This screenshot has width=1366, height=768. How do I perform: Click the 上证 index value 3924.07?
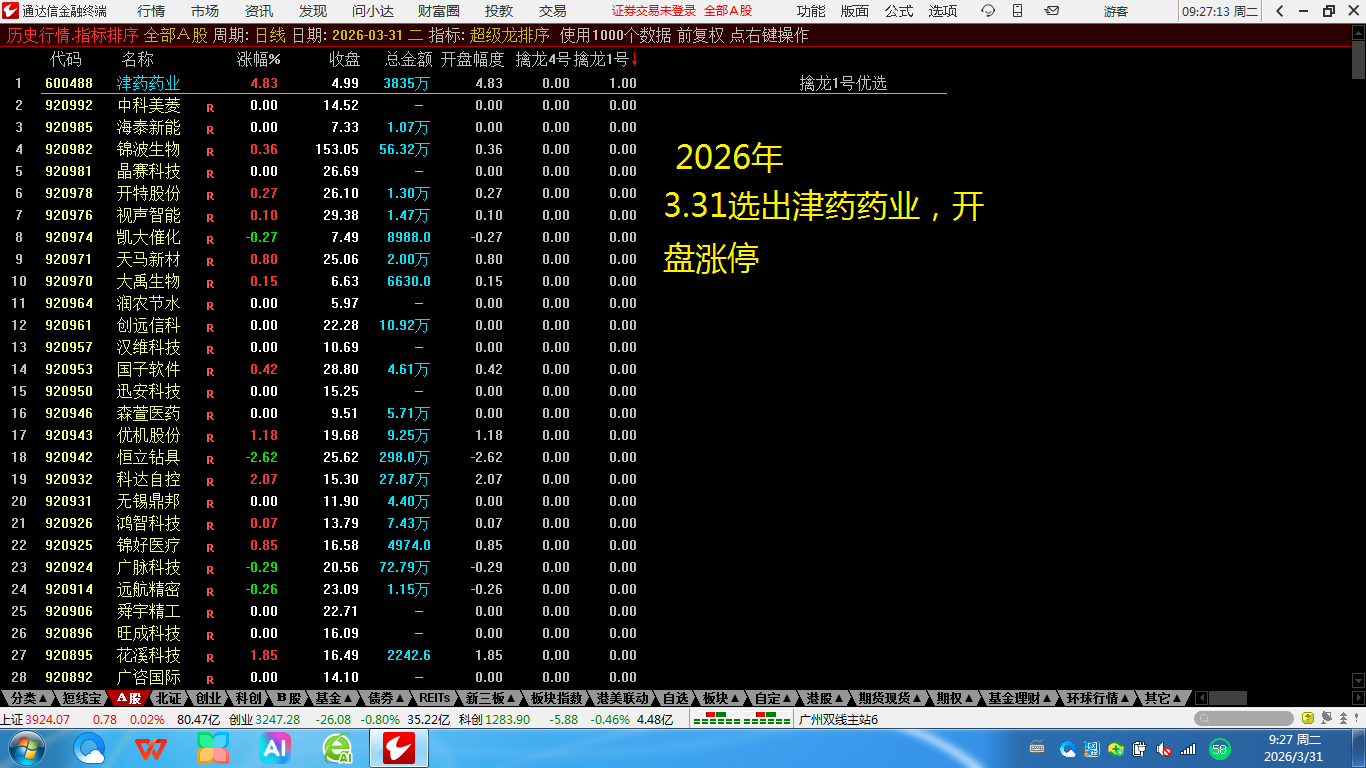47,719
